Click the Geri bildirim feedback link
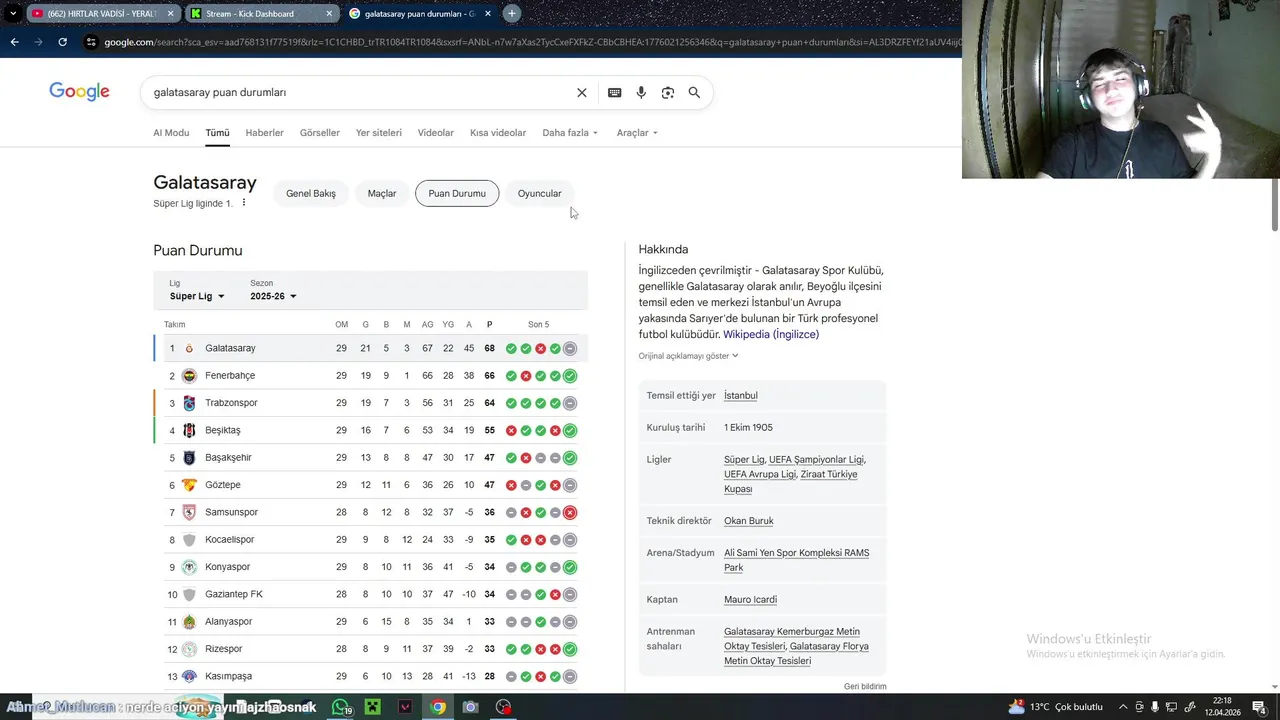The height and width of the screenshot is (720, 1280). pos(865,687)
